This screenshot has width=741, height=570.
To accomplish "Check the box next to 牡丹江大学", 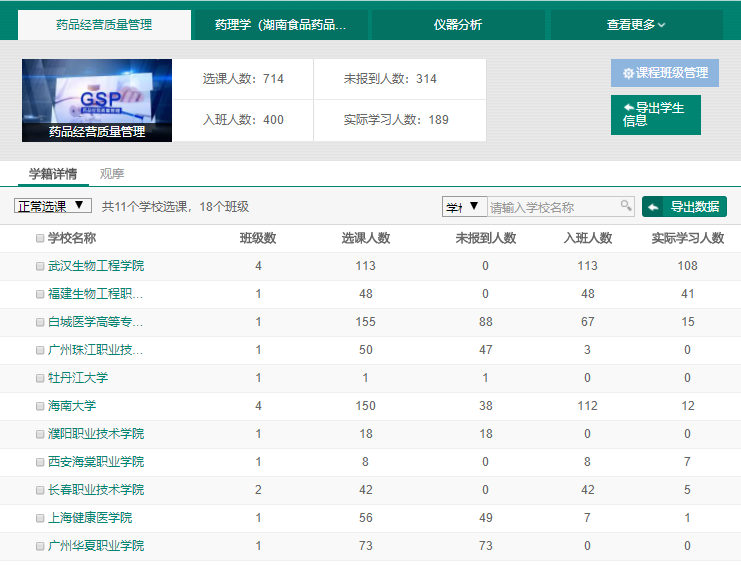I will (40, 378).
